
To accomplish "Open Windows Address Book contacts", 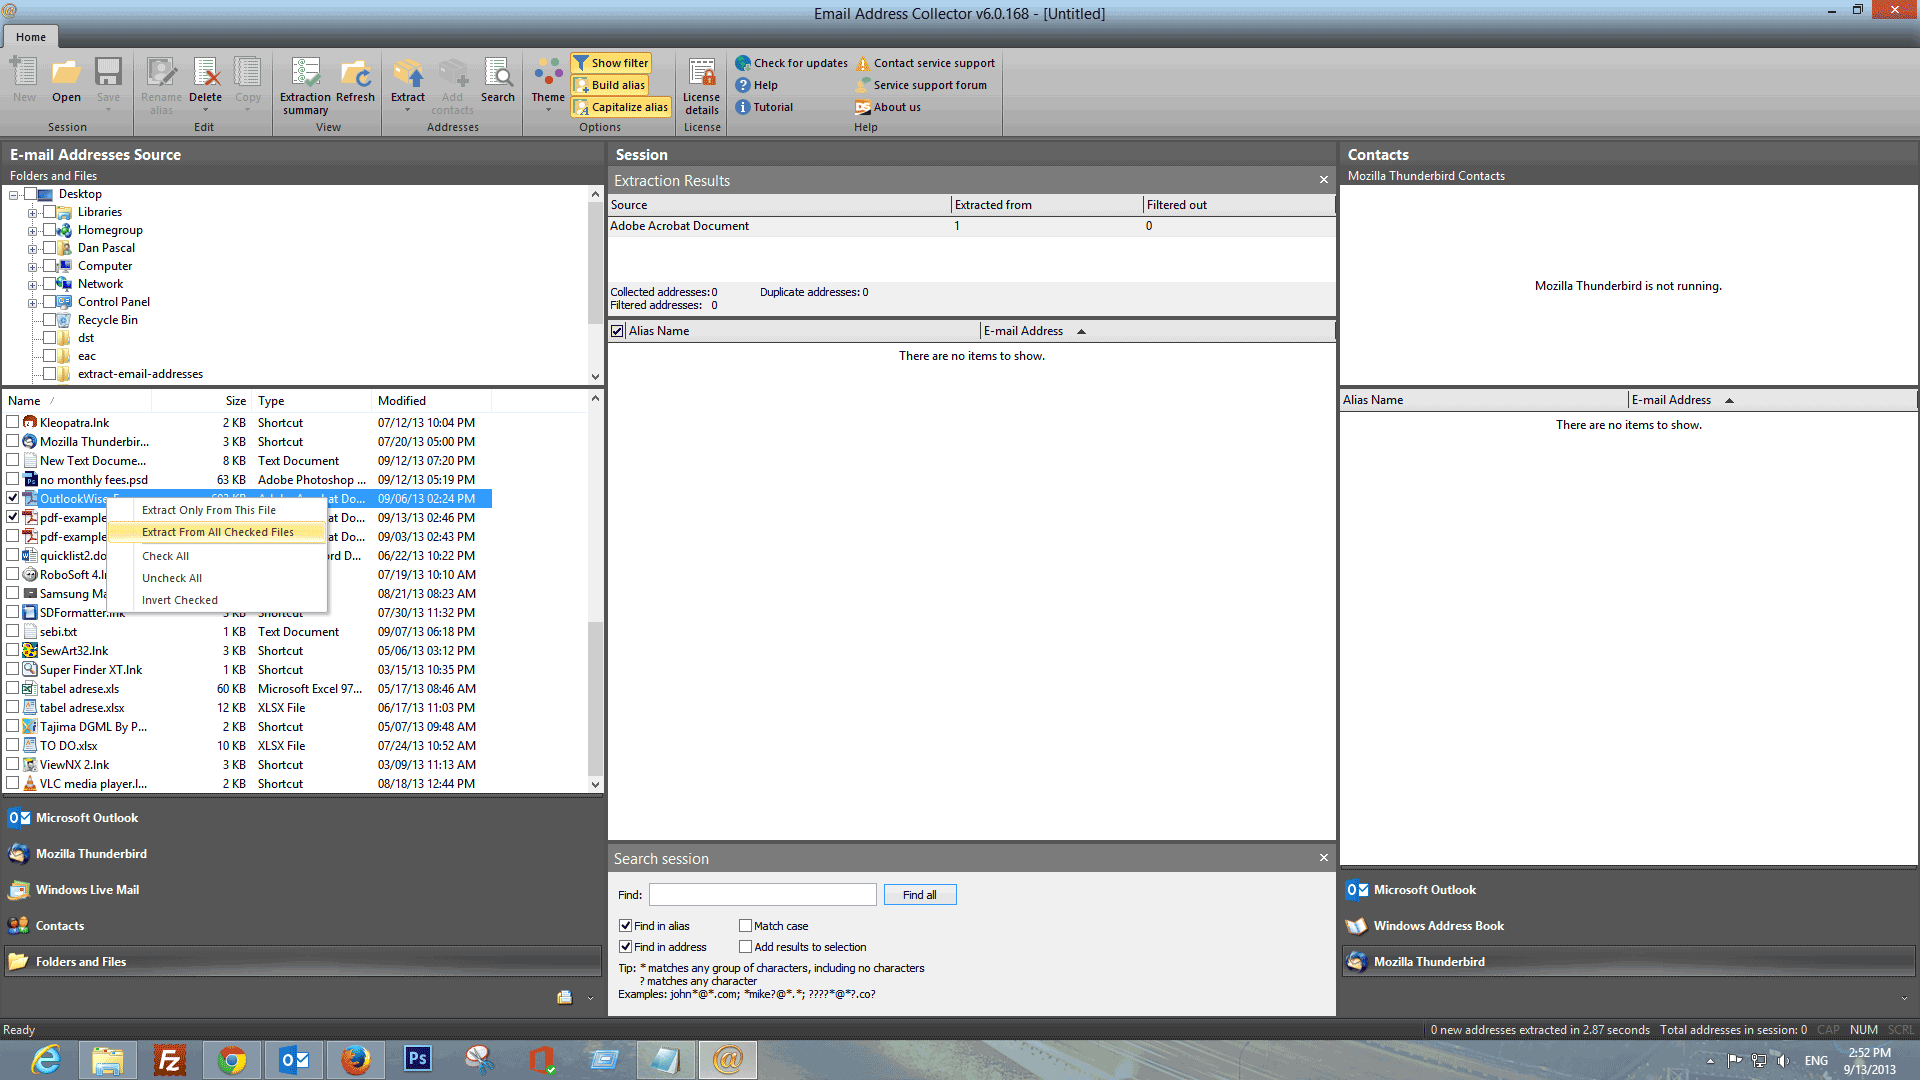I will pos(1629,926).
